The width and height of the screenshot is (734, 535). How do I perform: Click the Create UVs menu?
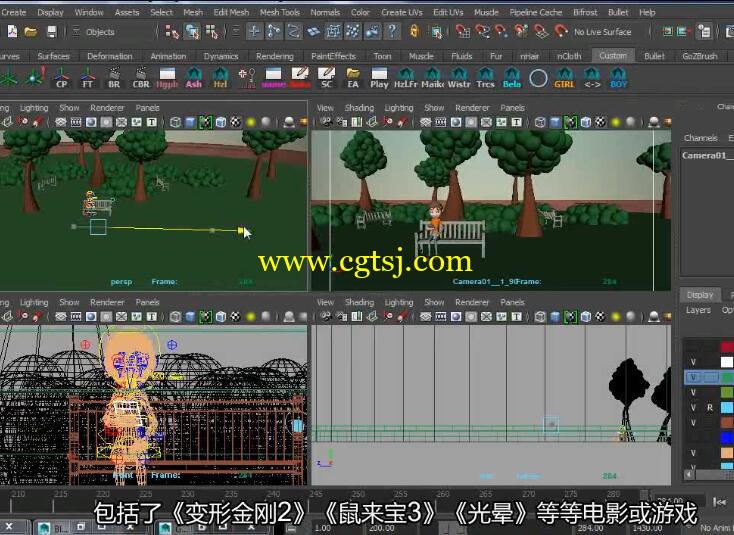pos(402,12)
